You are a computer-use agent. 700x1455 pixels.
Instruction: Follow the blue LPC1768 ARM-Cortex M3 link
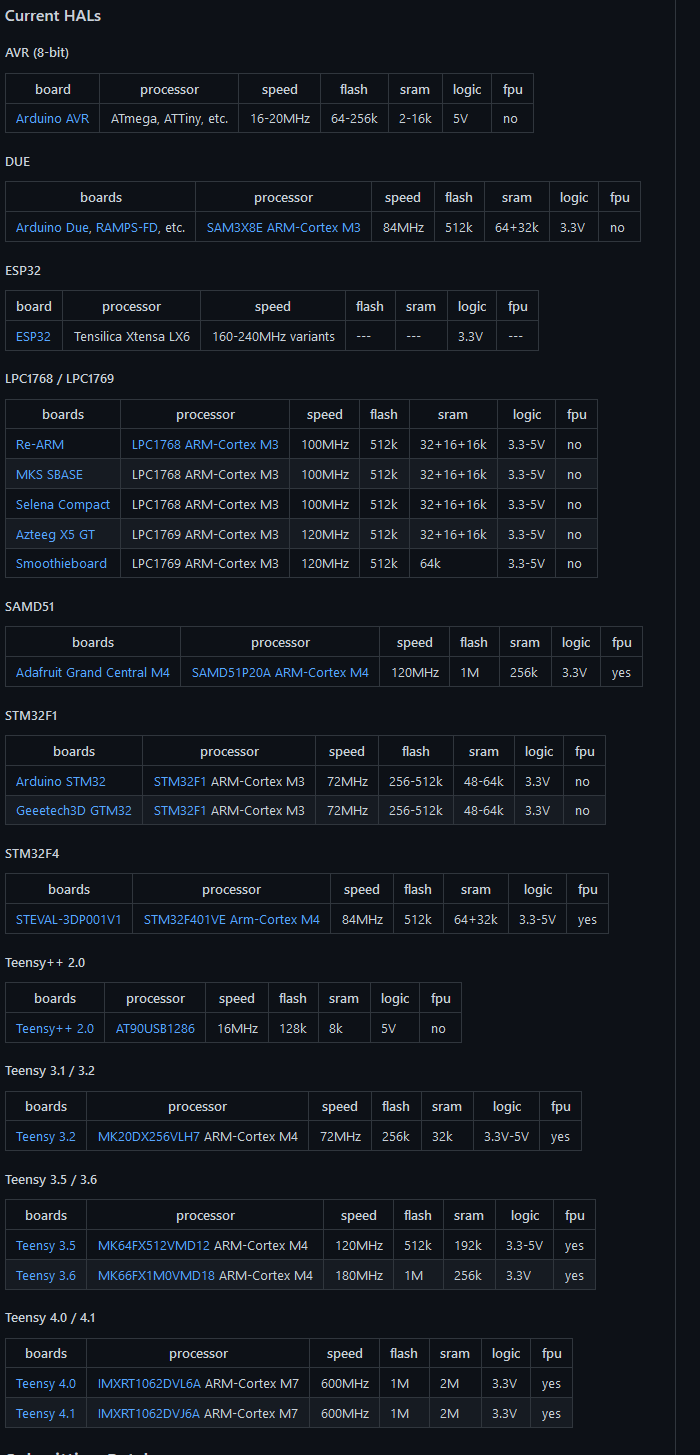click(205, 444)
